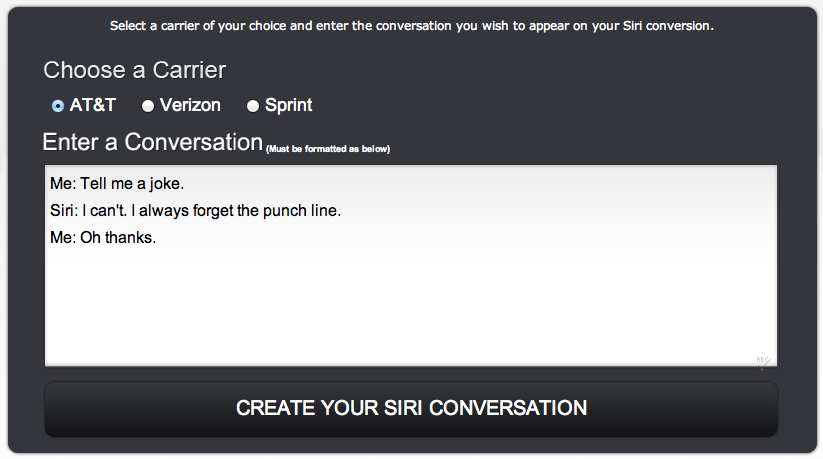Click the word 'joke' in the conversation
The height and width of the screenshot is (459, 823).
(165, 184)
